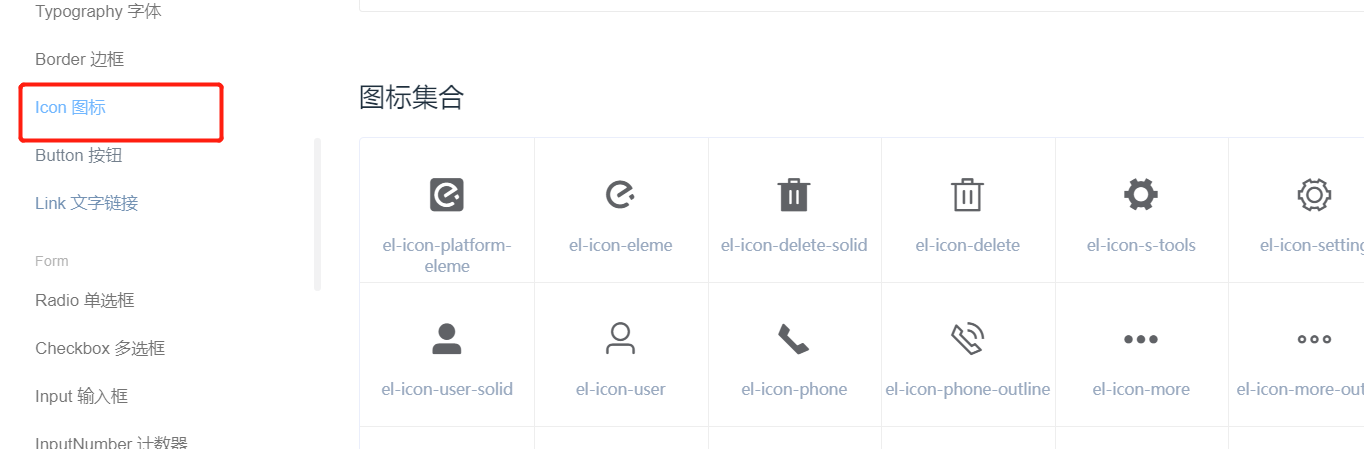Viewport: 1364px width, 449px height.
Task: Go to Button 按钮 page
Action: pyautogui.click(x=78, y=155)
